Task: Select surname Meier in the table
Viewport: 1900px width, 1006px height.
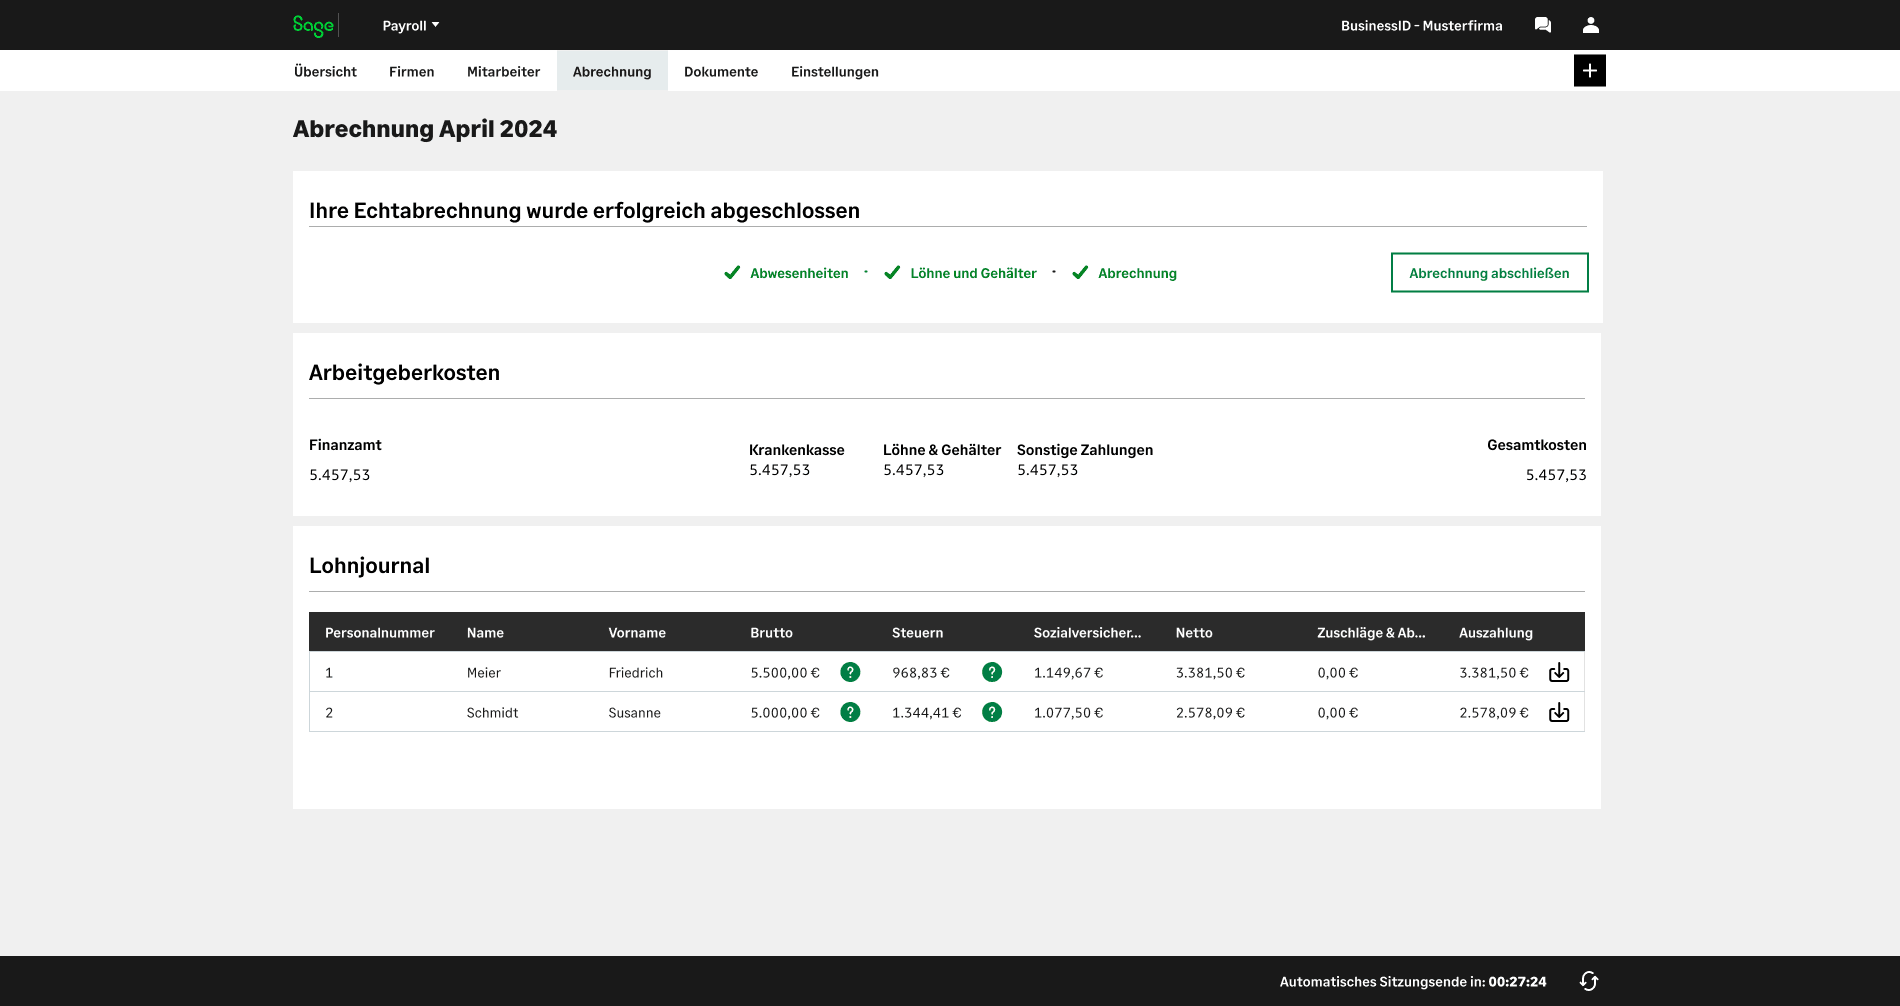Action: coord(484,673)
